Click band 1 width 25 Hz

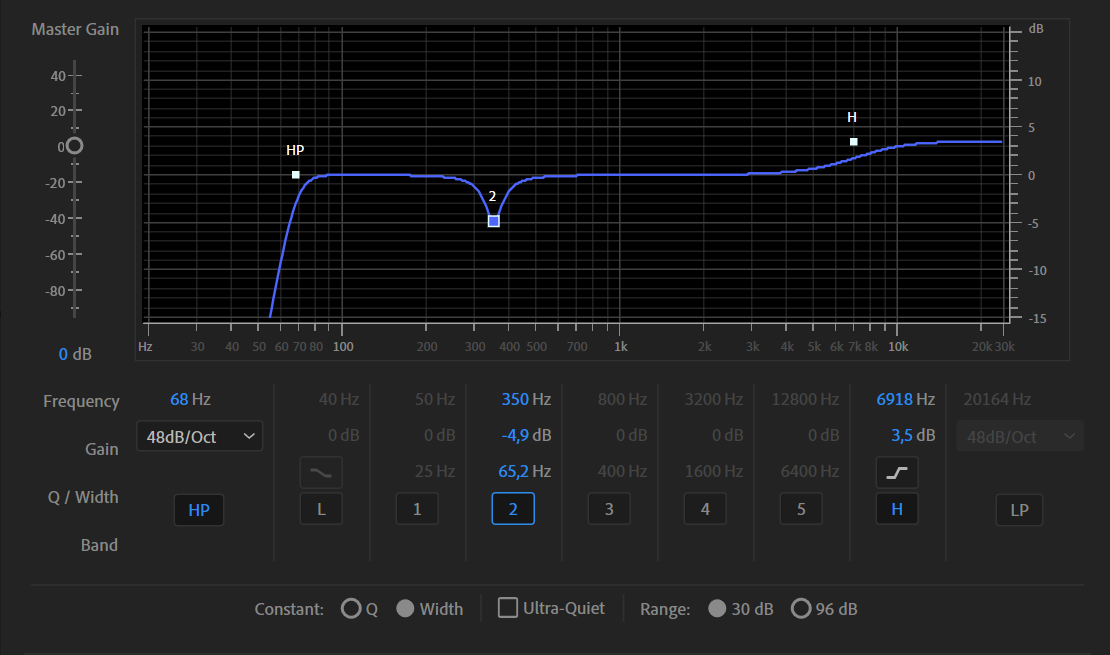[x=435, y=472]
